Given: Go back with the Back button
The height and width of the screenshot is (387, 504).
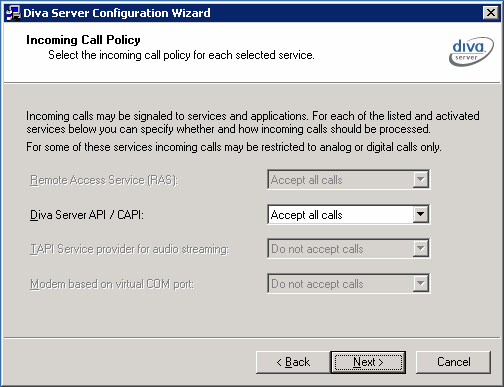Looking at the screenshot, I should point(293,362).
